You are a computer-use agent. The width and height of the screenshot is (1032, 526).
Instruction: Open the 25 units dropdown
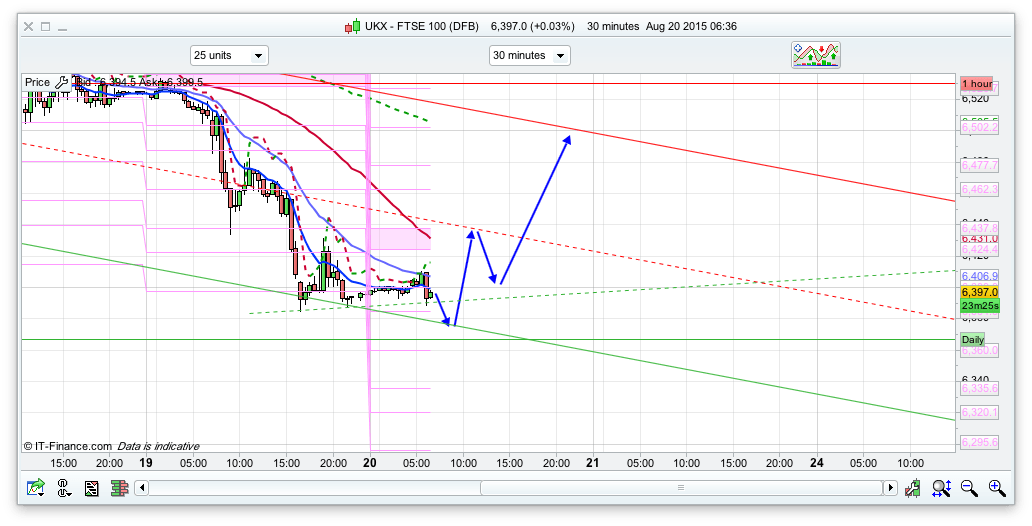(x=229, y=56)
